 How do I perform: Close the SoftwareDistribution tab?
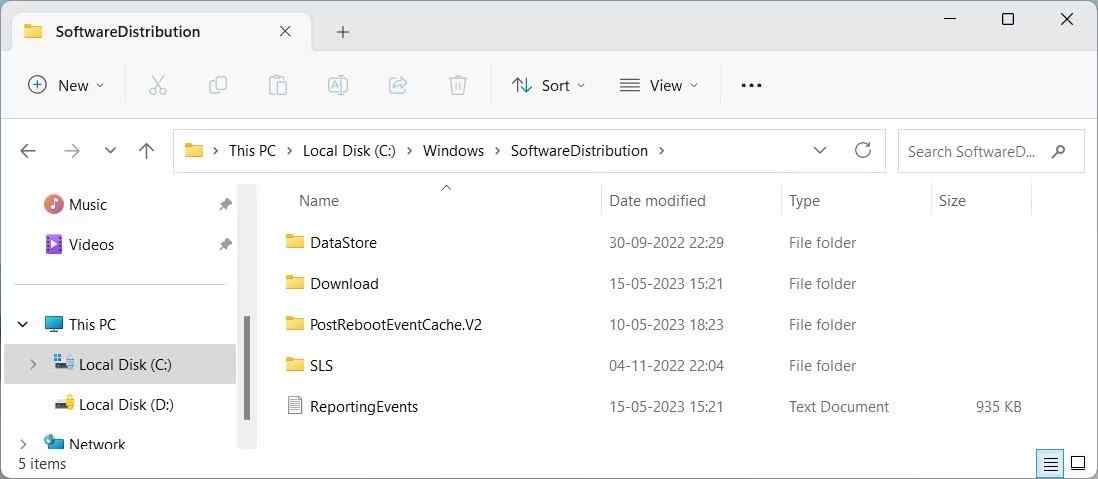pos(285,32)
